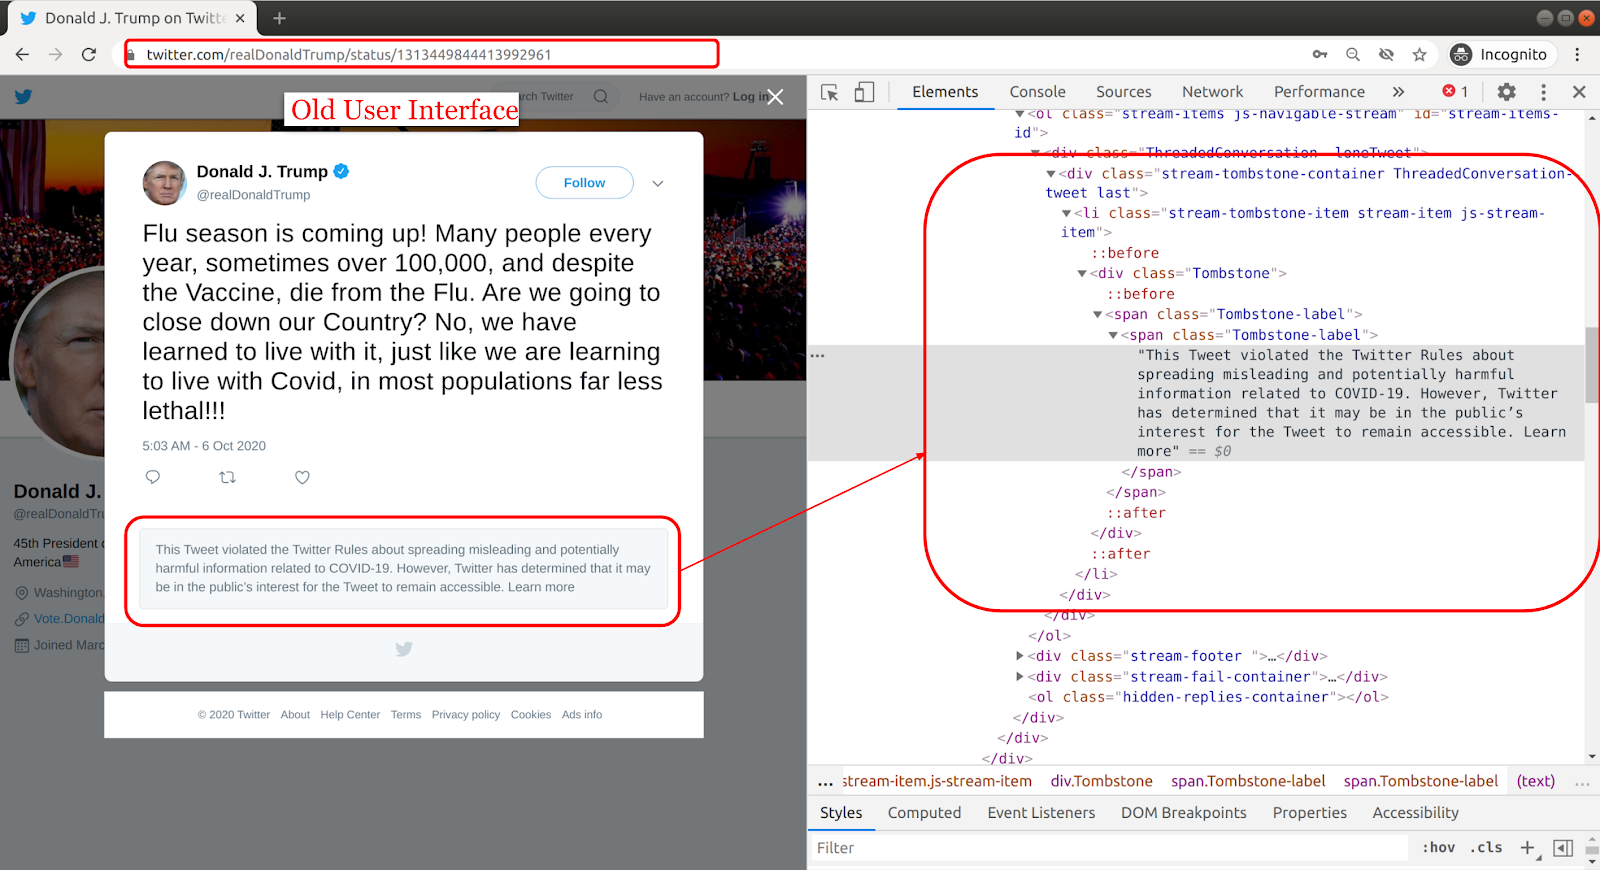The height and width of the screenshot is (870, 1600).
Task: Open the Help Center footer link
Action: [x=350, y=715]
